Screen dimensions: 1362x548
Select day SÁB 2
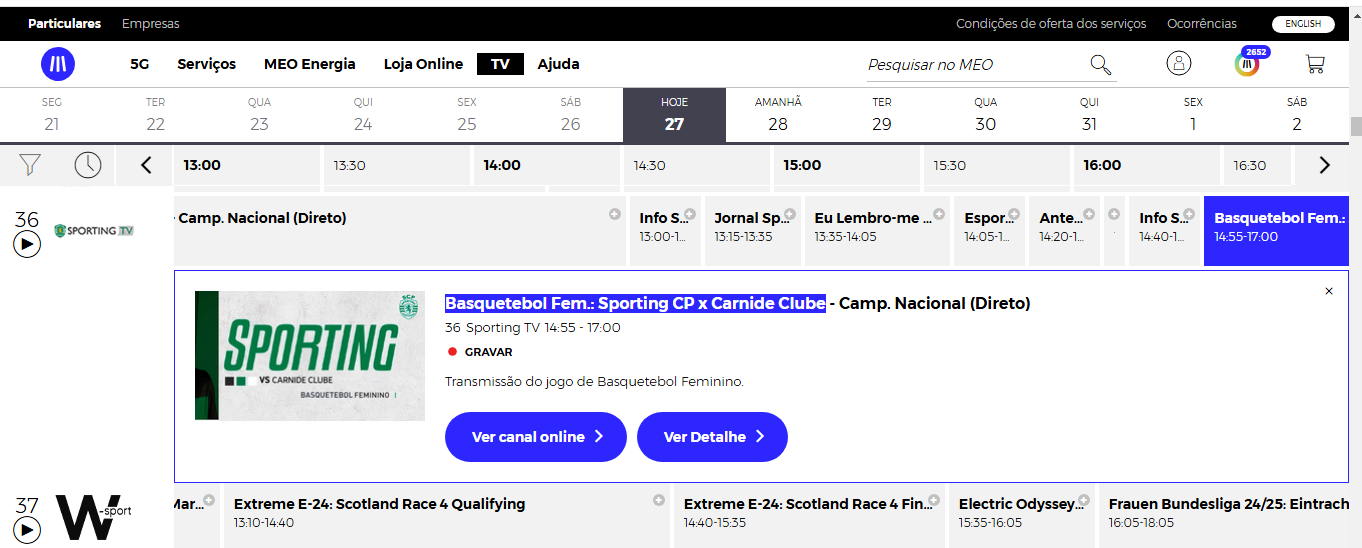tap(1297, 115)
